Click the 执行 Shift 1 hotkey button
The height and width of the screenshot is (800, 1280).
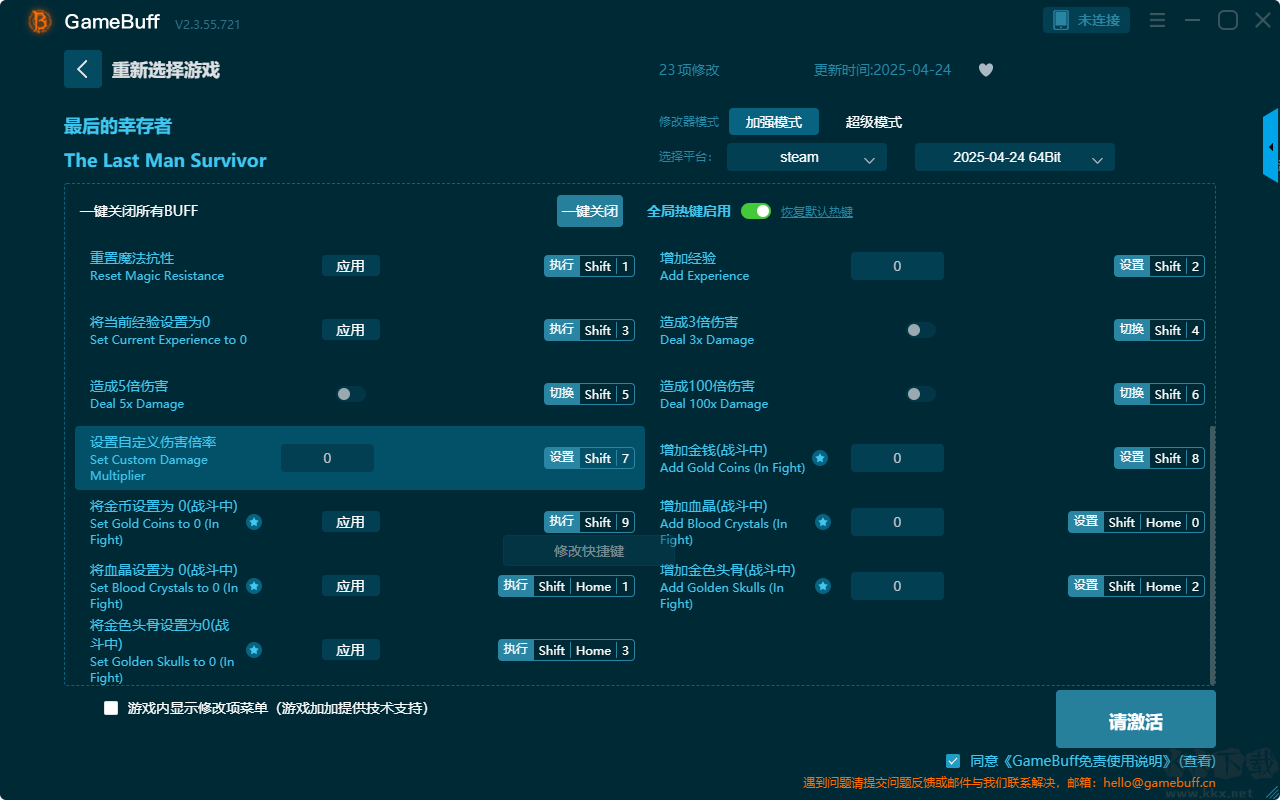pos(590,266)
